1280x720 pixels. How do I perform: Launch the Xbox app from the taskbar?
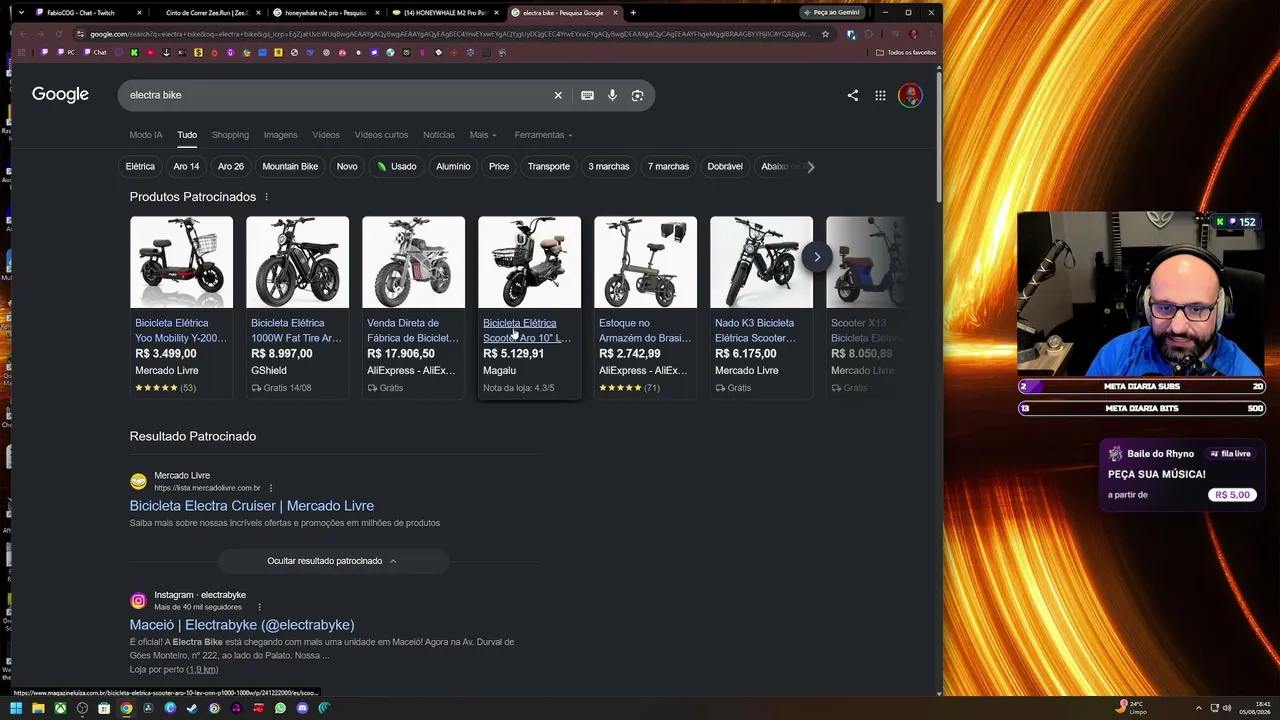coord(60,708)
